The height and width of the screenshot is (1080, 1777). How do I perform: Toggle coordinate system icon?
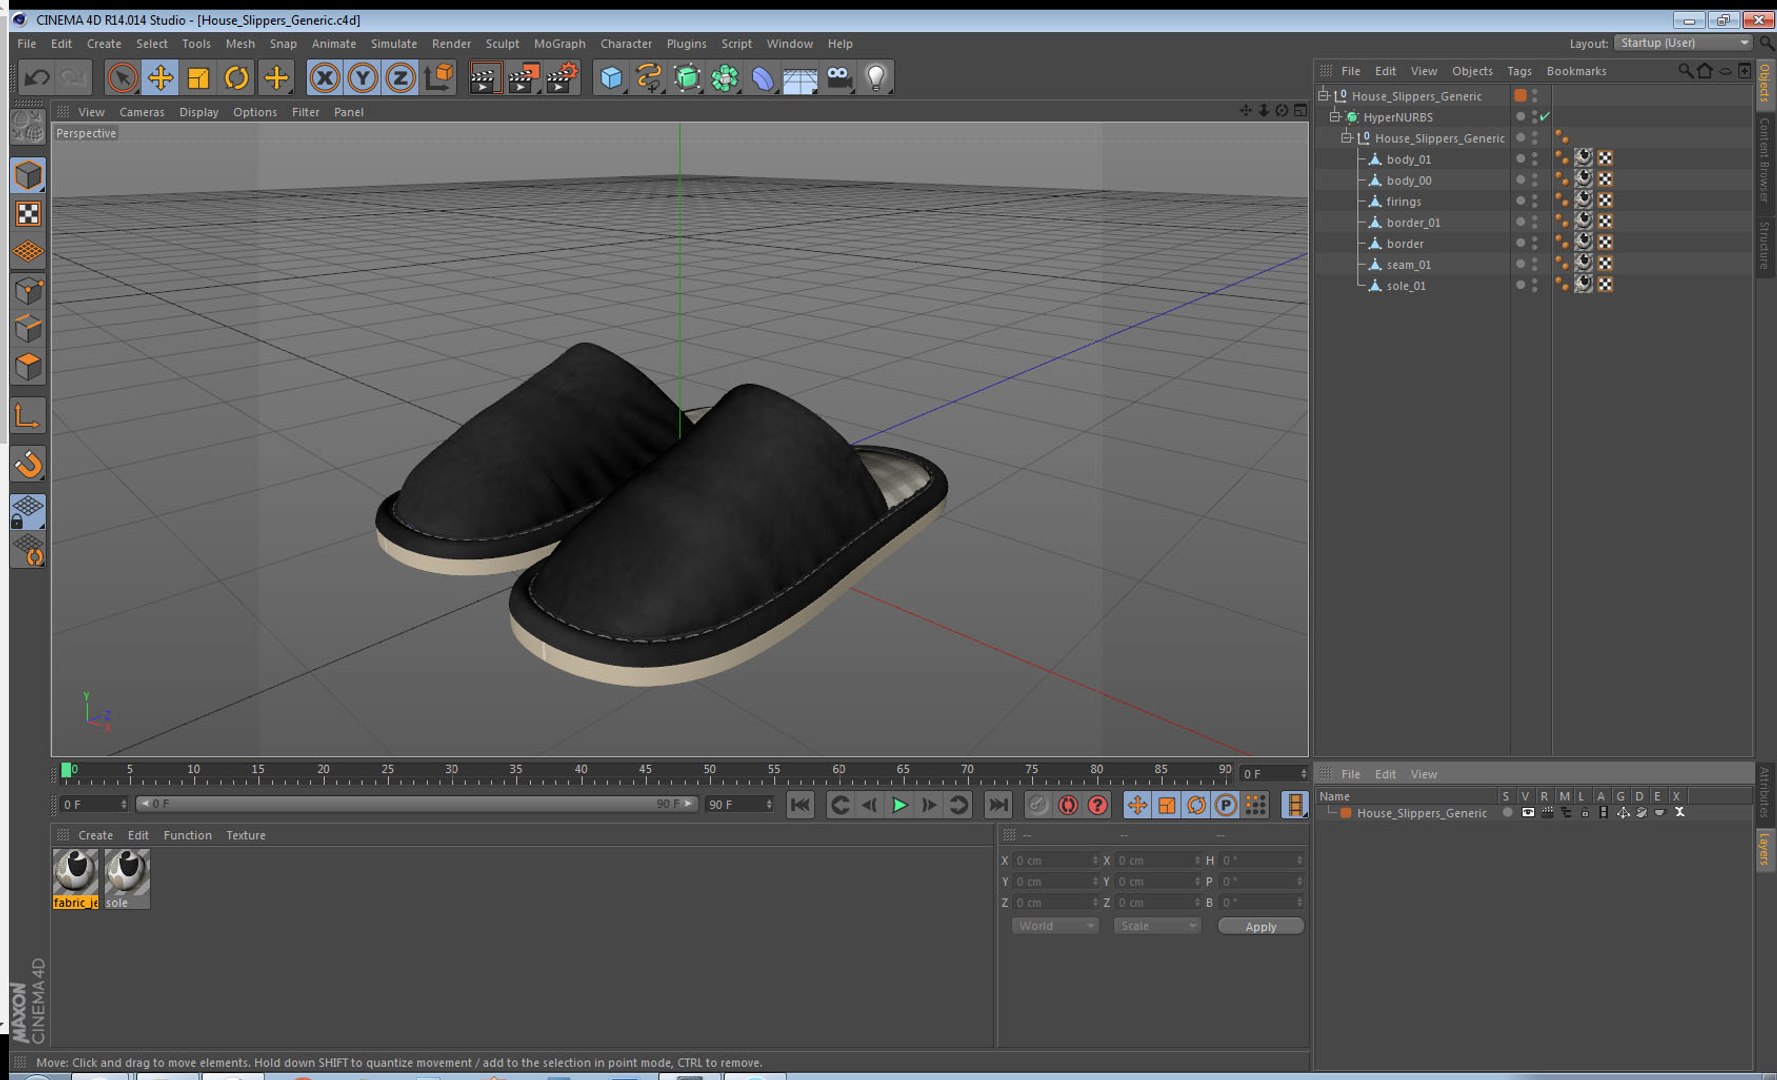click(x=438, y=77)
